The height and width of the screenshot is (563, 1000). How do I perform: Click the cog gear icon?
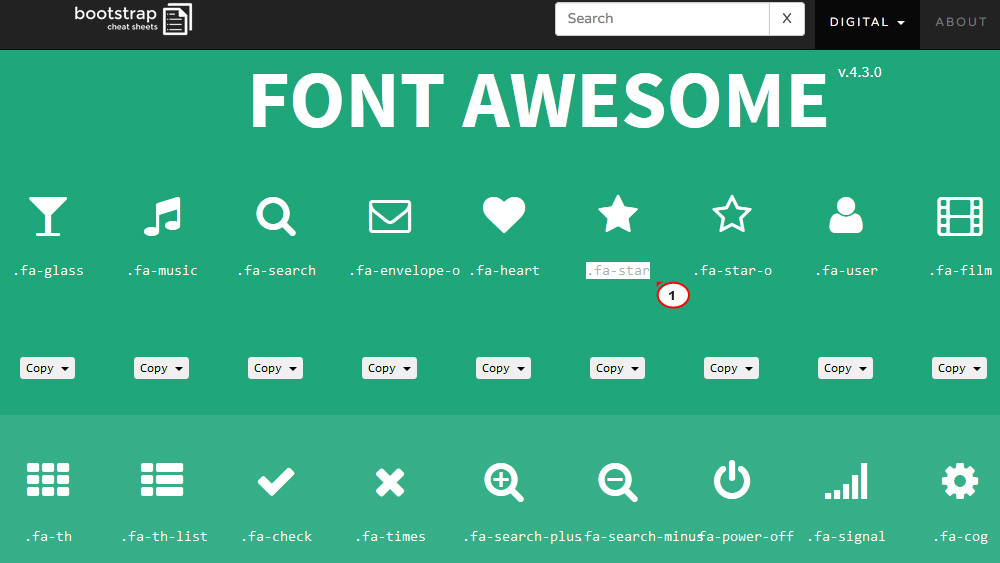point(960,481)
